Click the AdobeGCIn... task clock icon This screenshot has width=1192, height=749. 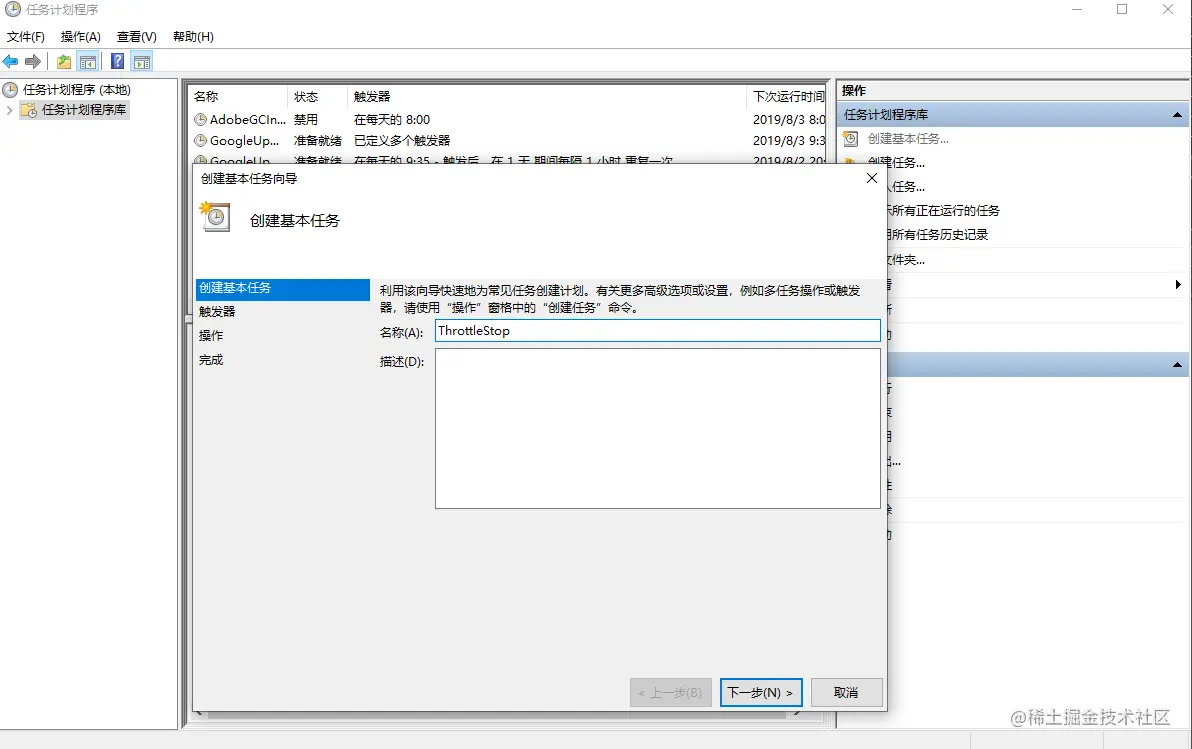(x=201, y=119)
